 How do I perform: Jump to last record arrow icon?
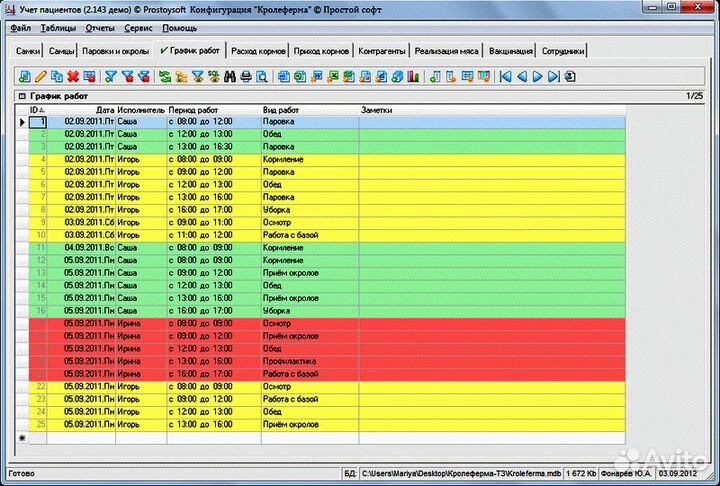tap(553, 76)
